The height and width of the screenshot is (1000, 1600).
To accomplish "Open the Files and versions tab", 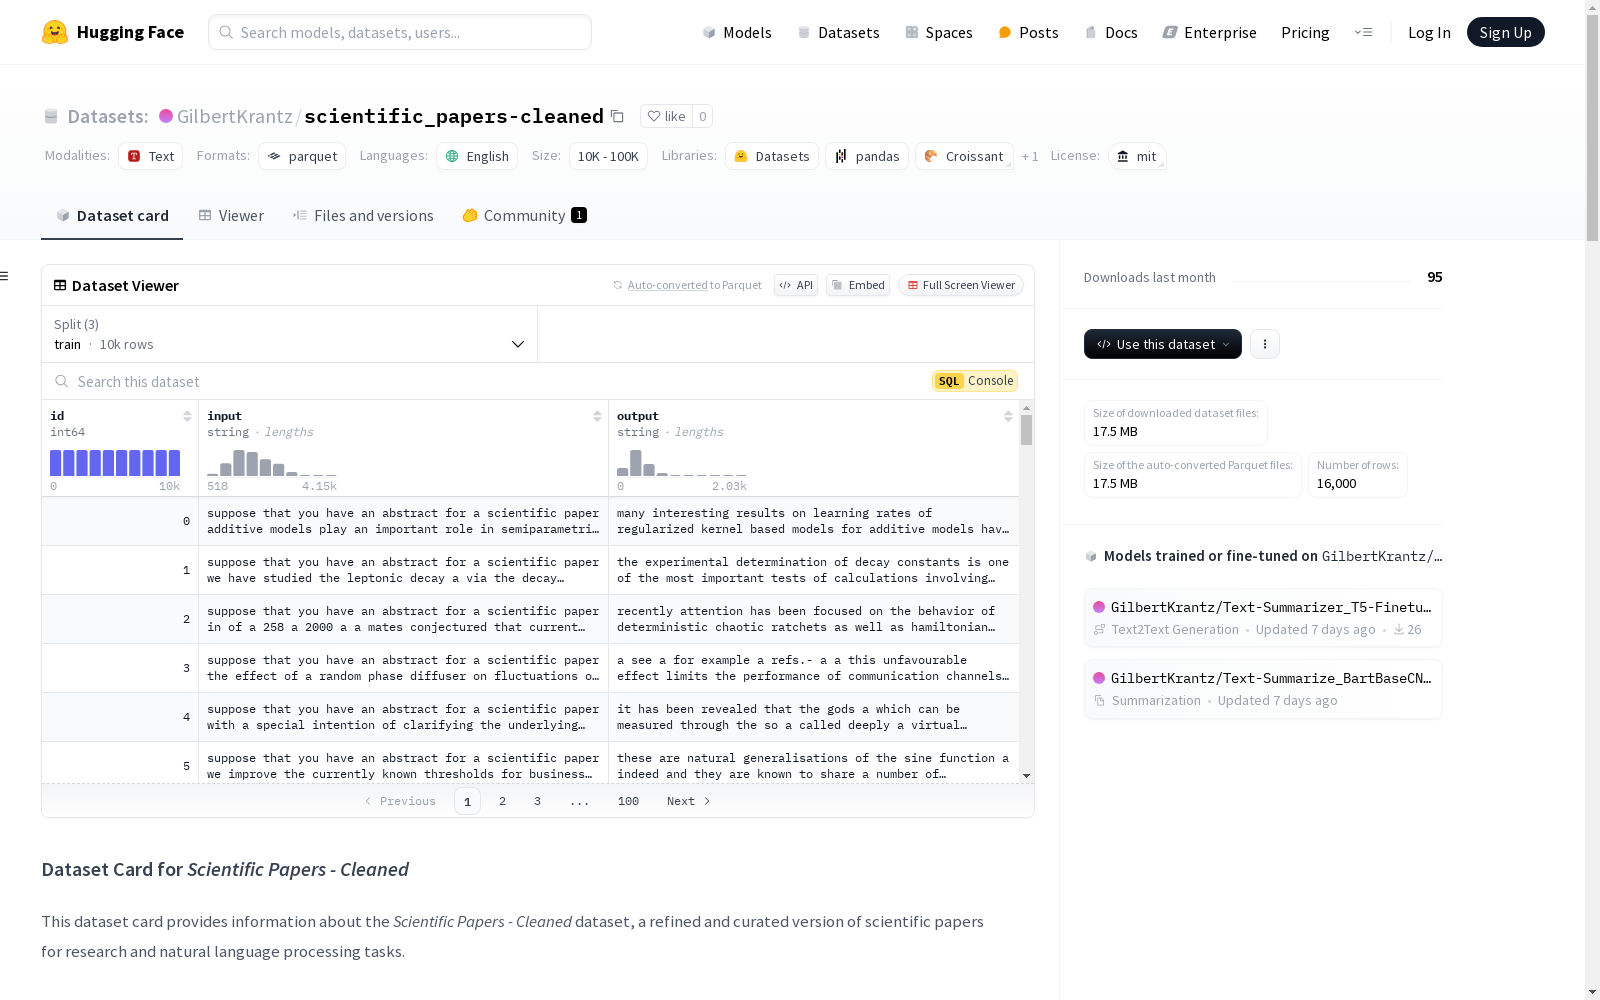I will tap(363, 216).
